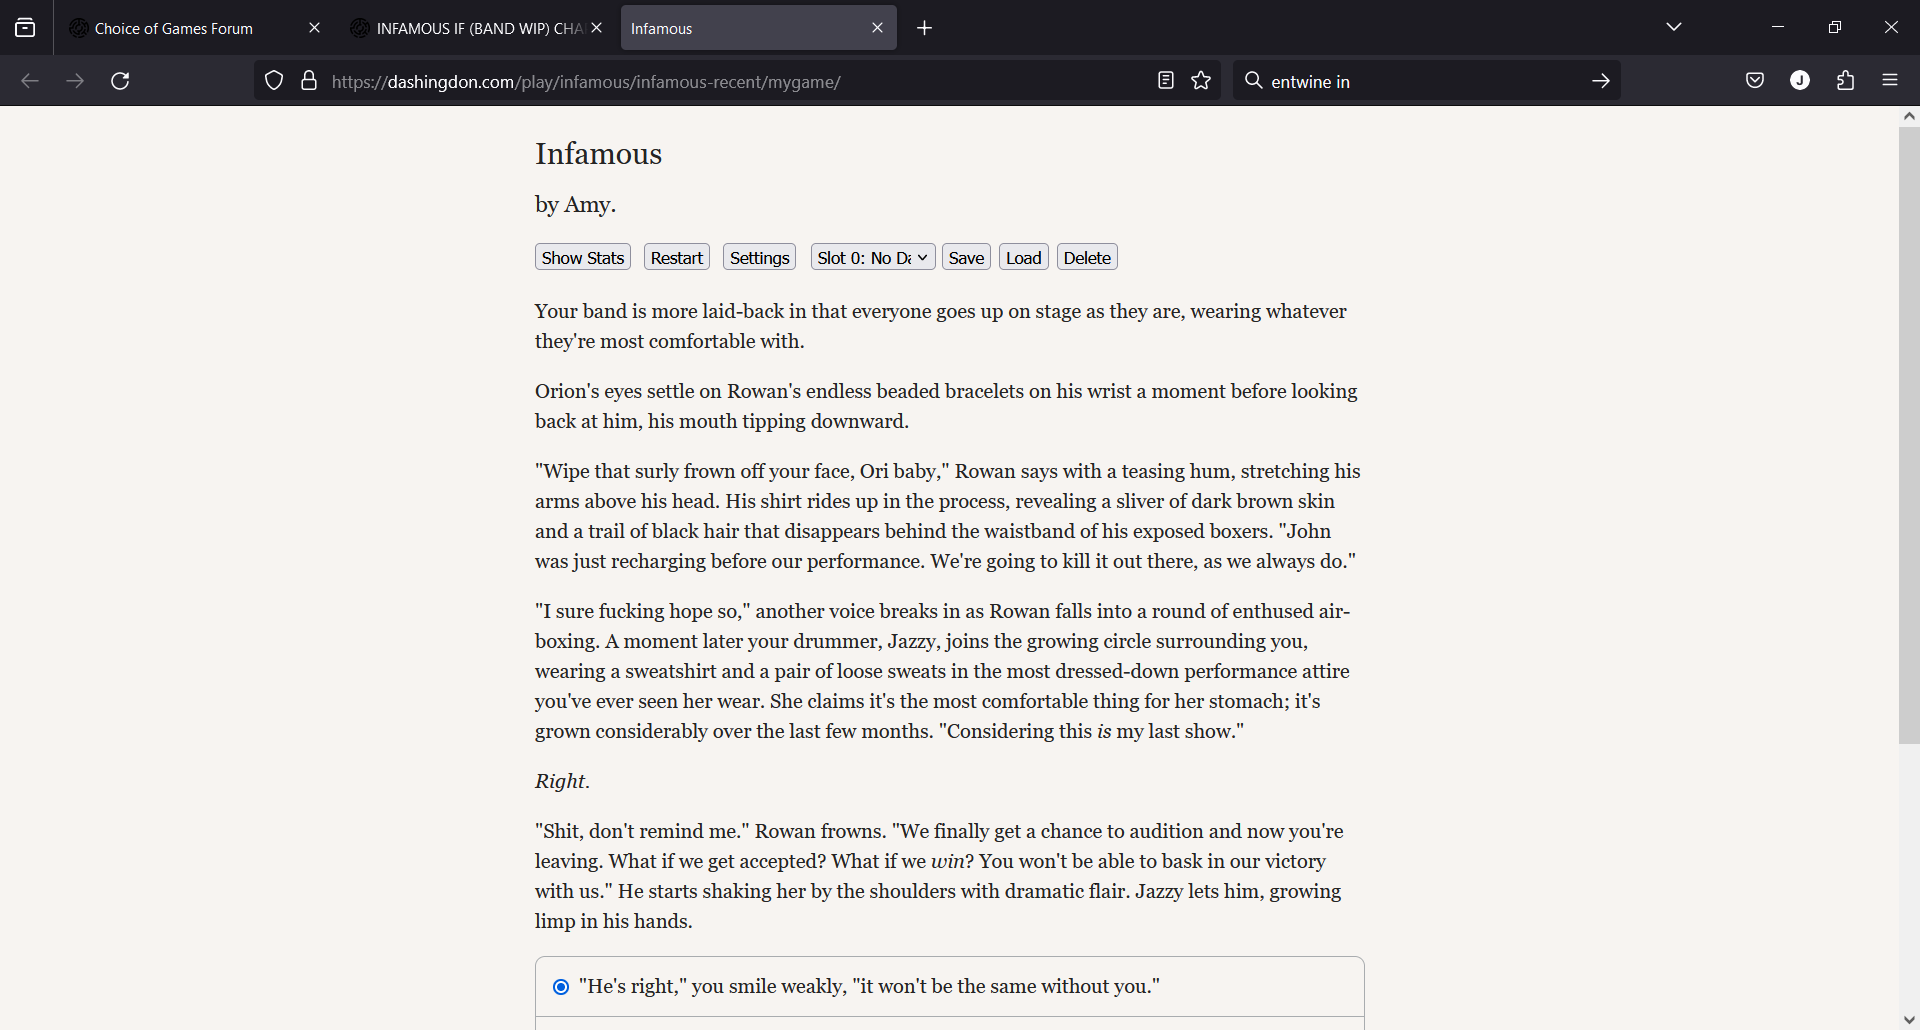List all tabs dropdown arrow

1674,27
